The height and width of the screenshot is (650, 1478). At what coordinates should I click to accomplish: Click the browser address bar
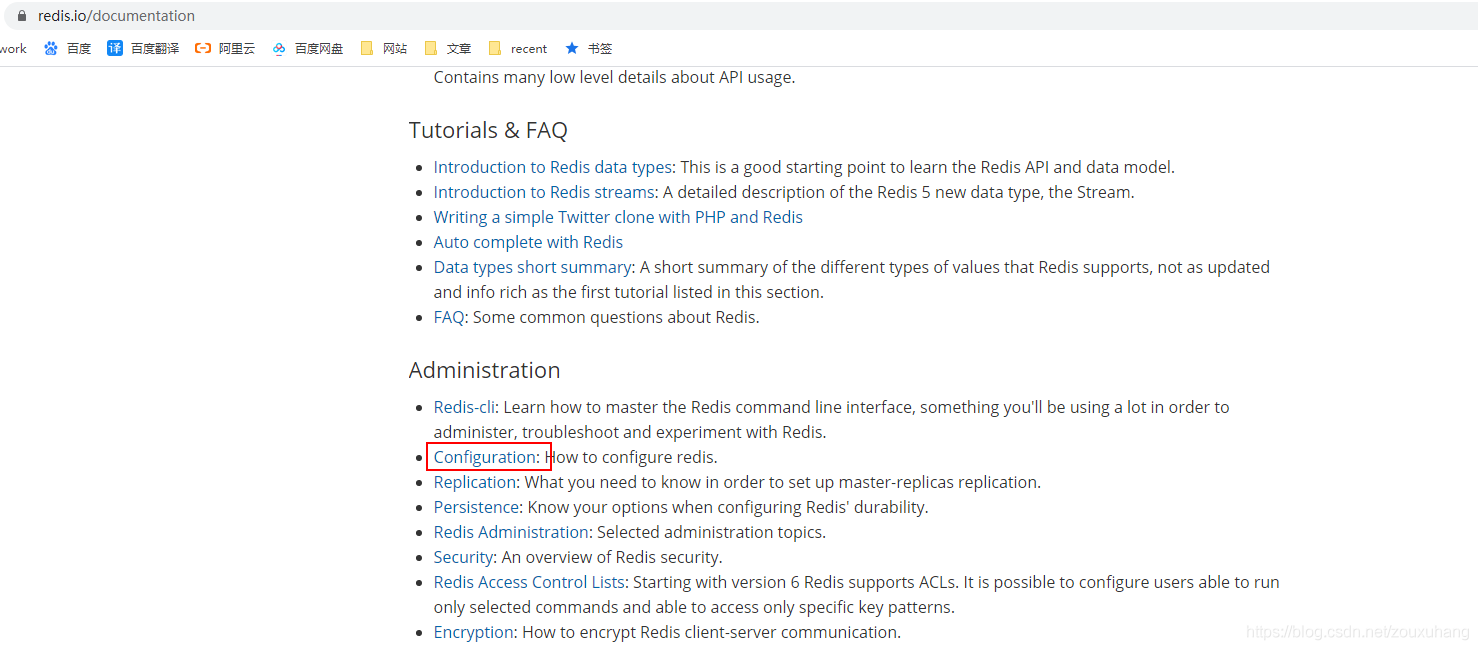pos(117,15)
